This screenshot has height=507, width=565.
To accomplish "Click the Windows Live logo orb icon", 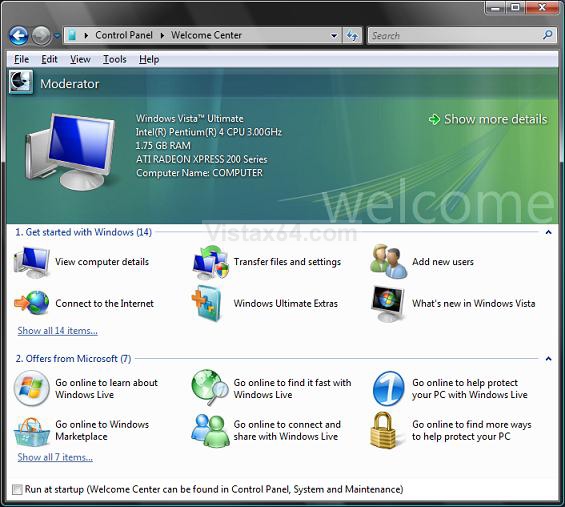I will click(x=32, y=388).
